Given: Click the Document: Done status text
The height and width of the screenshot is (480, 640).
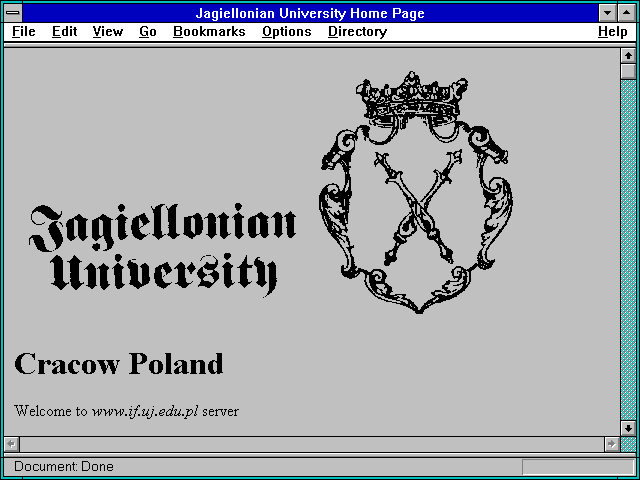Looking at the screenshot, I should point(64,466).
